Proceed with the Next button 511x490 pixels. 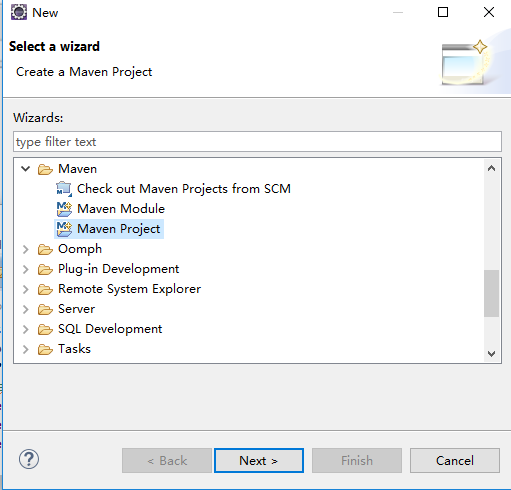(x=259, y=461)
